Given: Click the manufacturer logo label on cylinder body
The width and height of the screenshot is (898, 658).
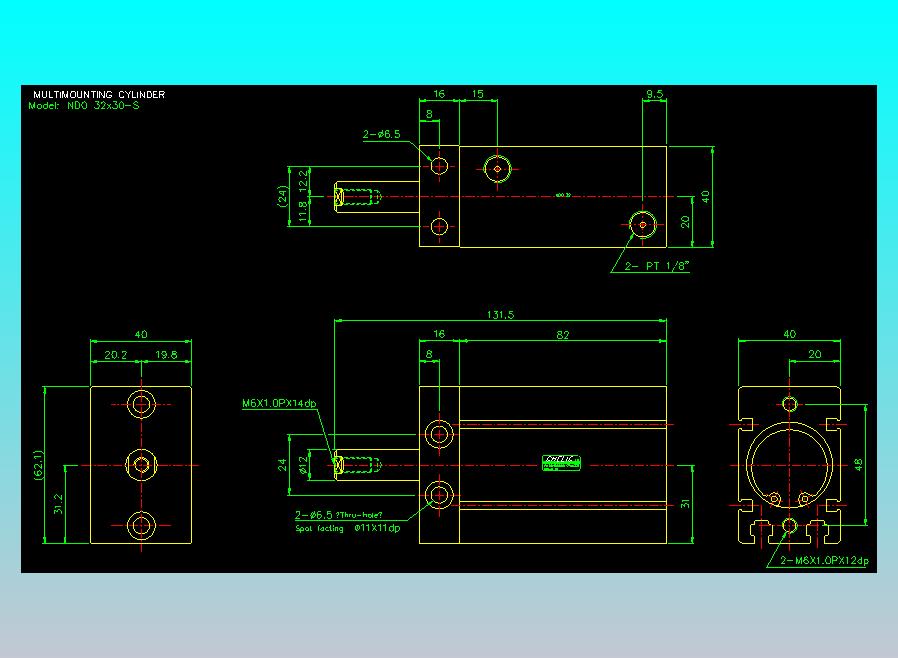Looking at the screenshot, I should [x=561, y=463].
